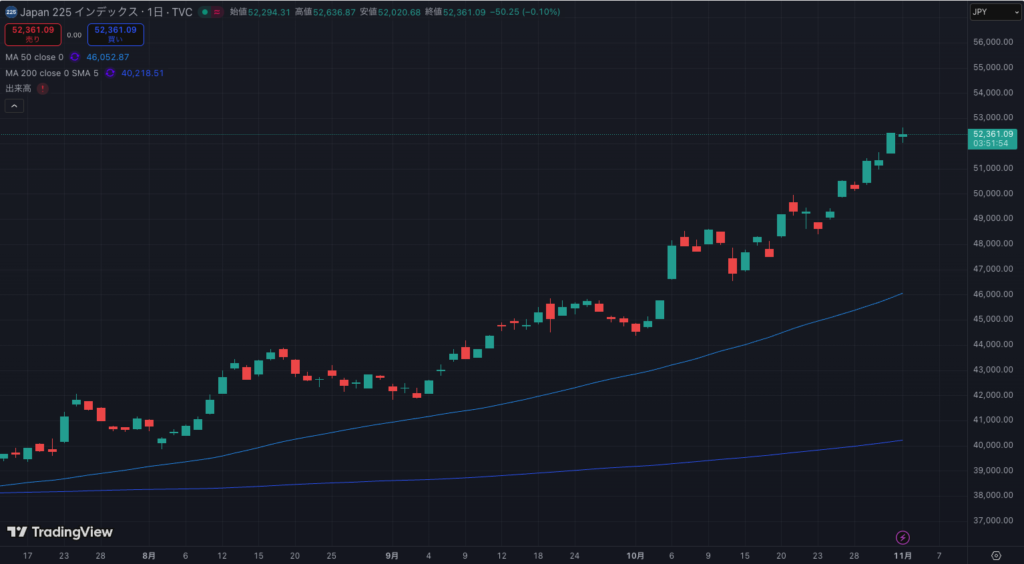The image size is (1024, 564).
Task: Click the red volume error warning icon
Action: (x=42, y=88)
